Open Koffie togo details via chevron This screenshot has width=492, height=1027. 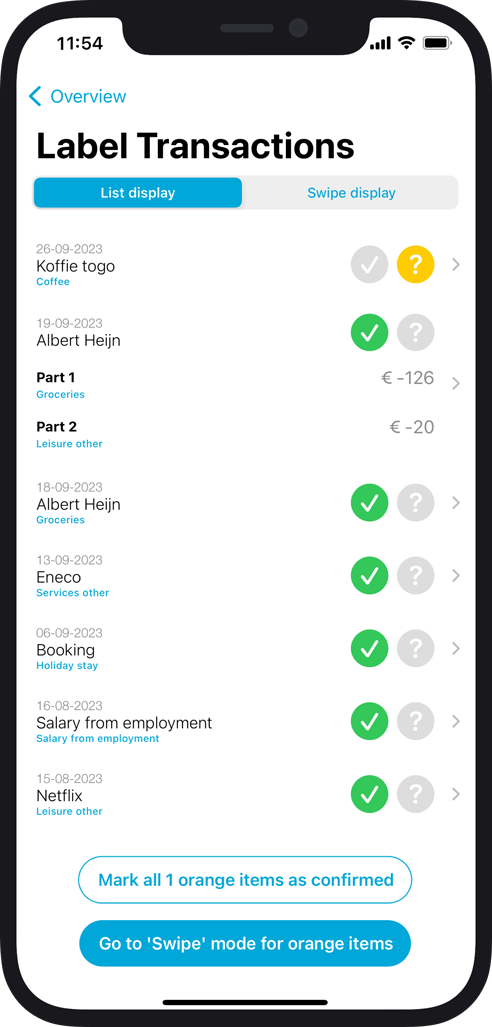tap(457, 265)
